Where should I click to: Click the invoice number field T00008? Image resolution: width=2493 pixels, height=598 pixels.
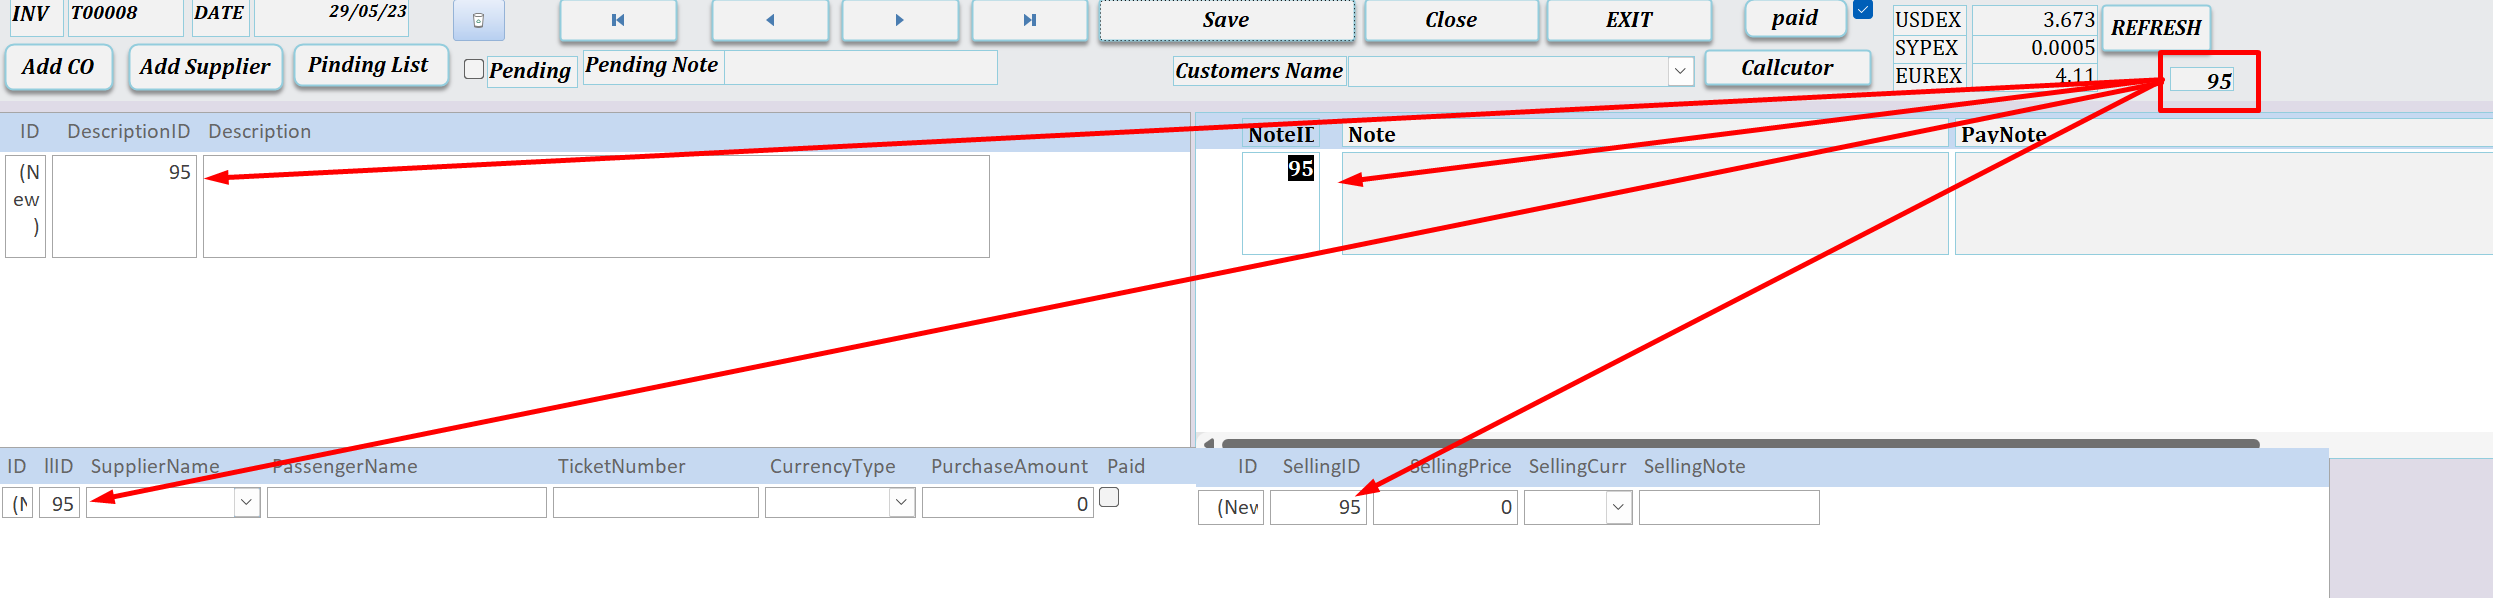click(x=125, y=16)
